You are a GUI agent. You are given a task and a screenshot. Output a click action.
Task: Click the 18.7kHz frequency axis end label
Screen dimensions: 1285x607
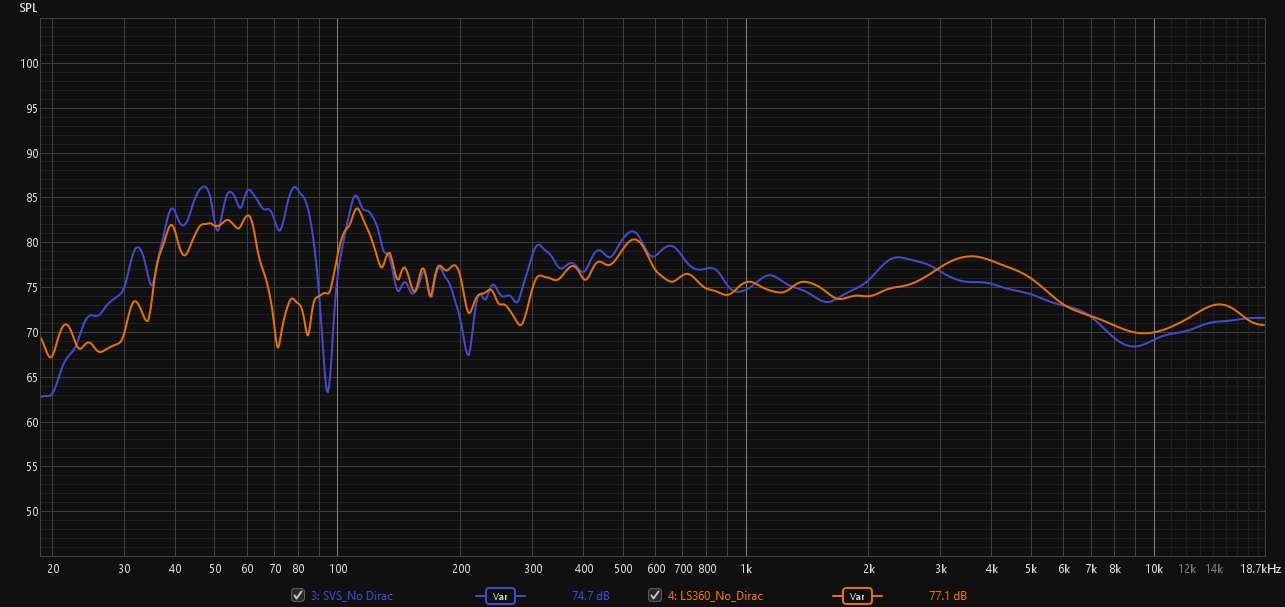pyautogui.click(x=1261, y=569)
